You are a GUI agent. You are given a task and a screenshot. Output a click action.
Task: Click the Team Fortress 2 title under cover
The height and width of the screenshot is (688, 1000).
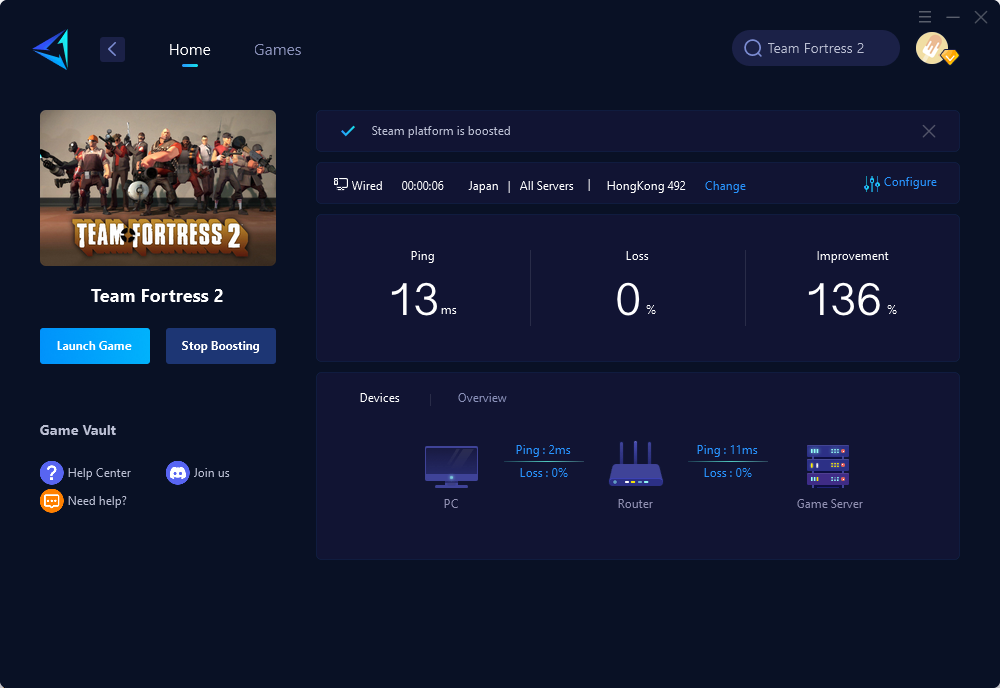(157, 296)
